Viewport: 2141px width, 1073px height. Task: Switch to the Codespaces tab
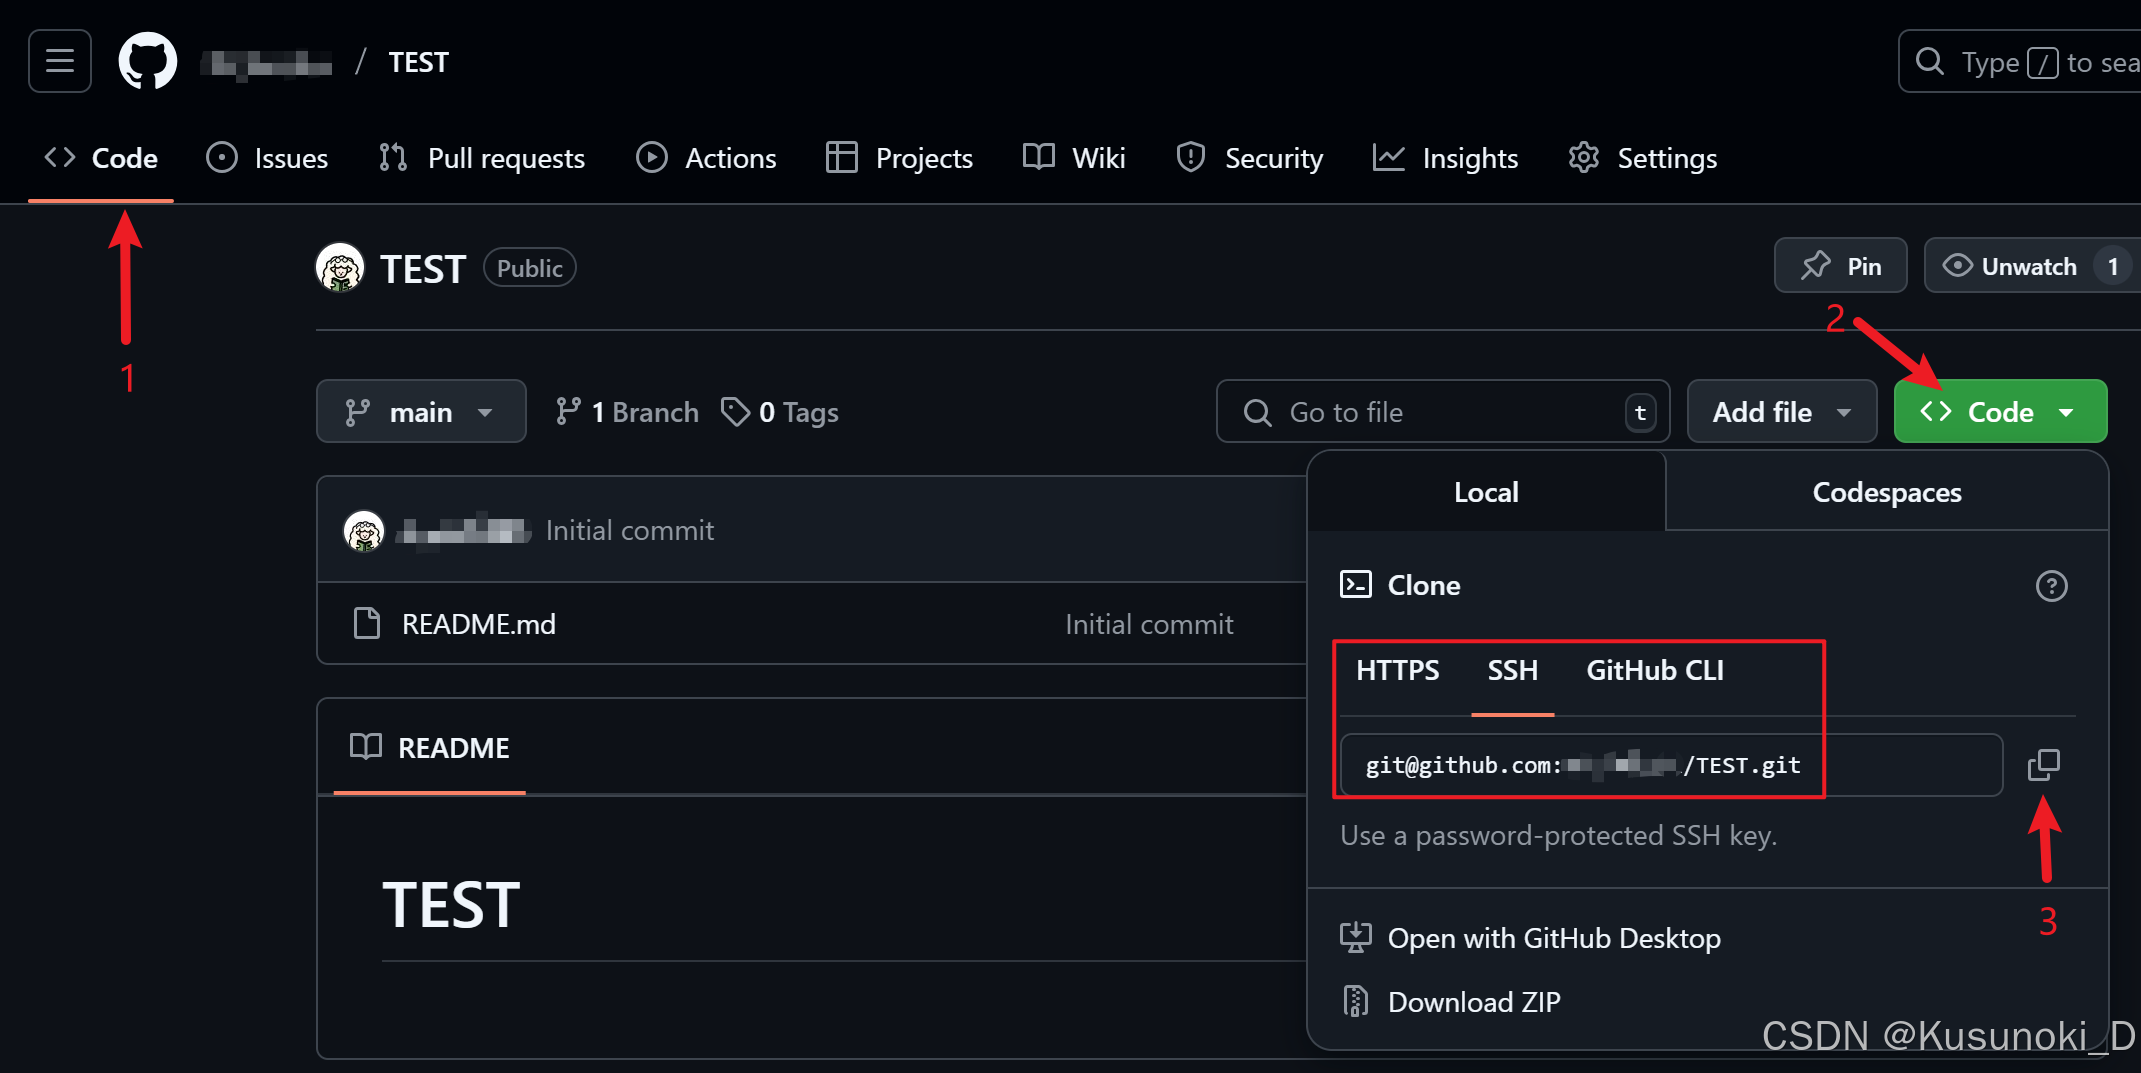(1887, 492)
